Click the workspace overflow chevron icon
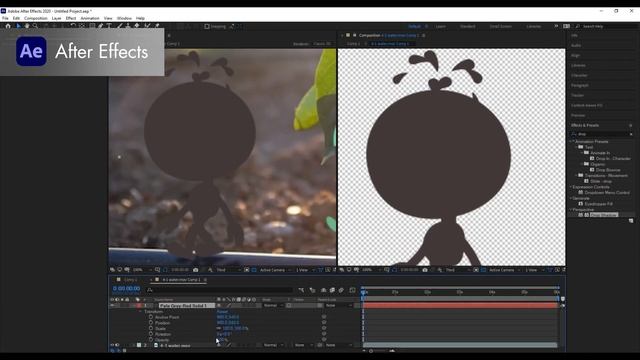The image size is (640, 360). (556, 26)
